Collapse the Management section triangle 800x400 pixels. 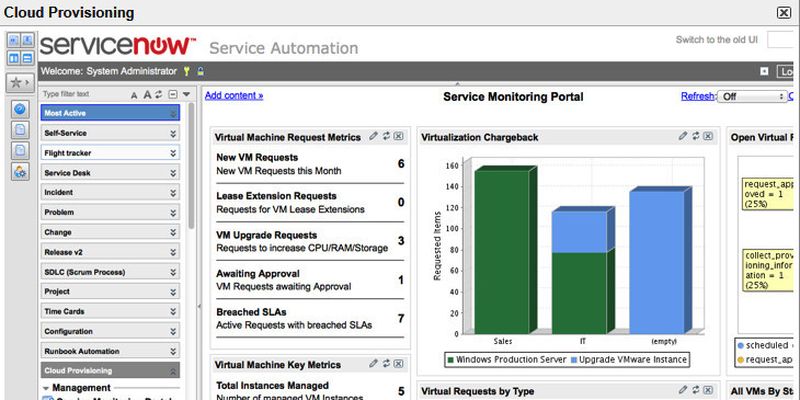point(46,388)
